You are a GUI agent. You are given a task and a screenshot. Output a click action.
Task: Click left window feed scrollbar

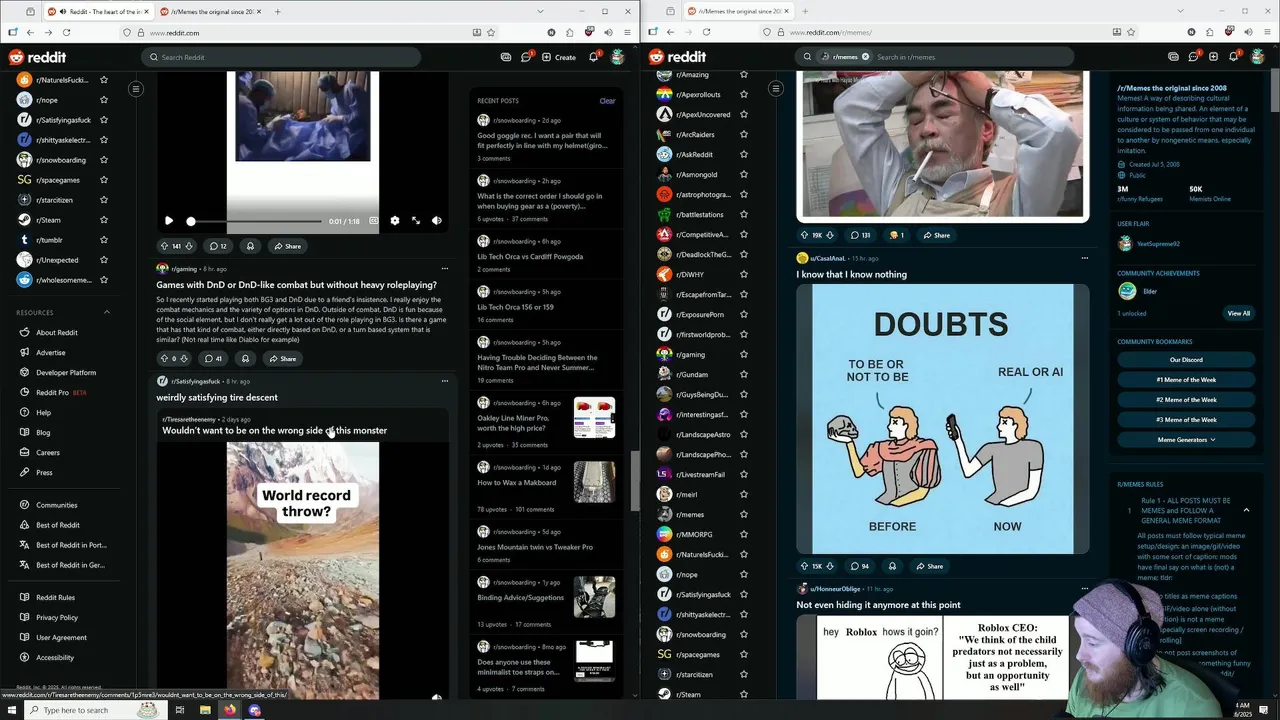[x=633, y=480]
